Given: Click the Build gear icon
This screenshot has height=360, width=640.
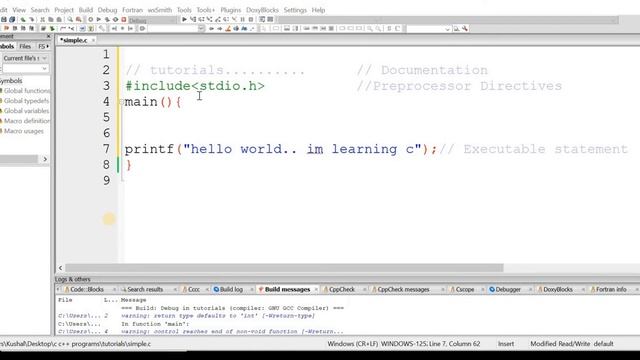Looking at the screenshot, I should pos(90,19).
